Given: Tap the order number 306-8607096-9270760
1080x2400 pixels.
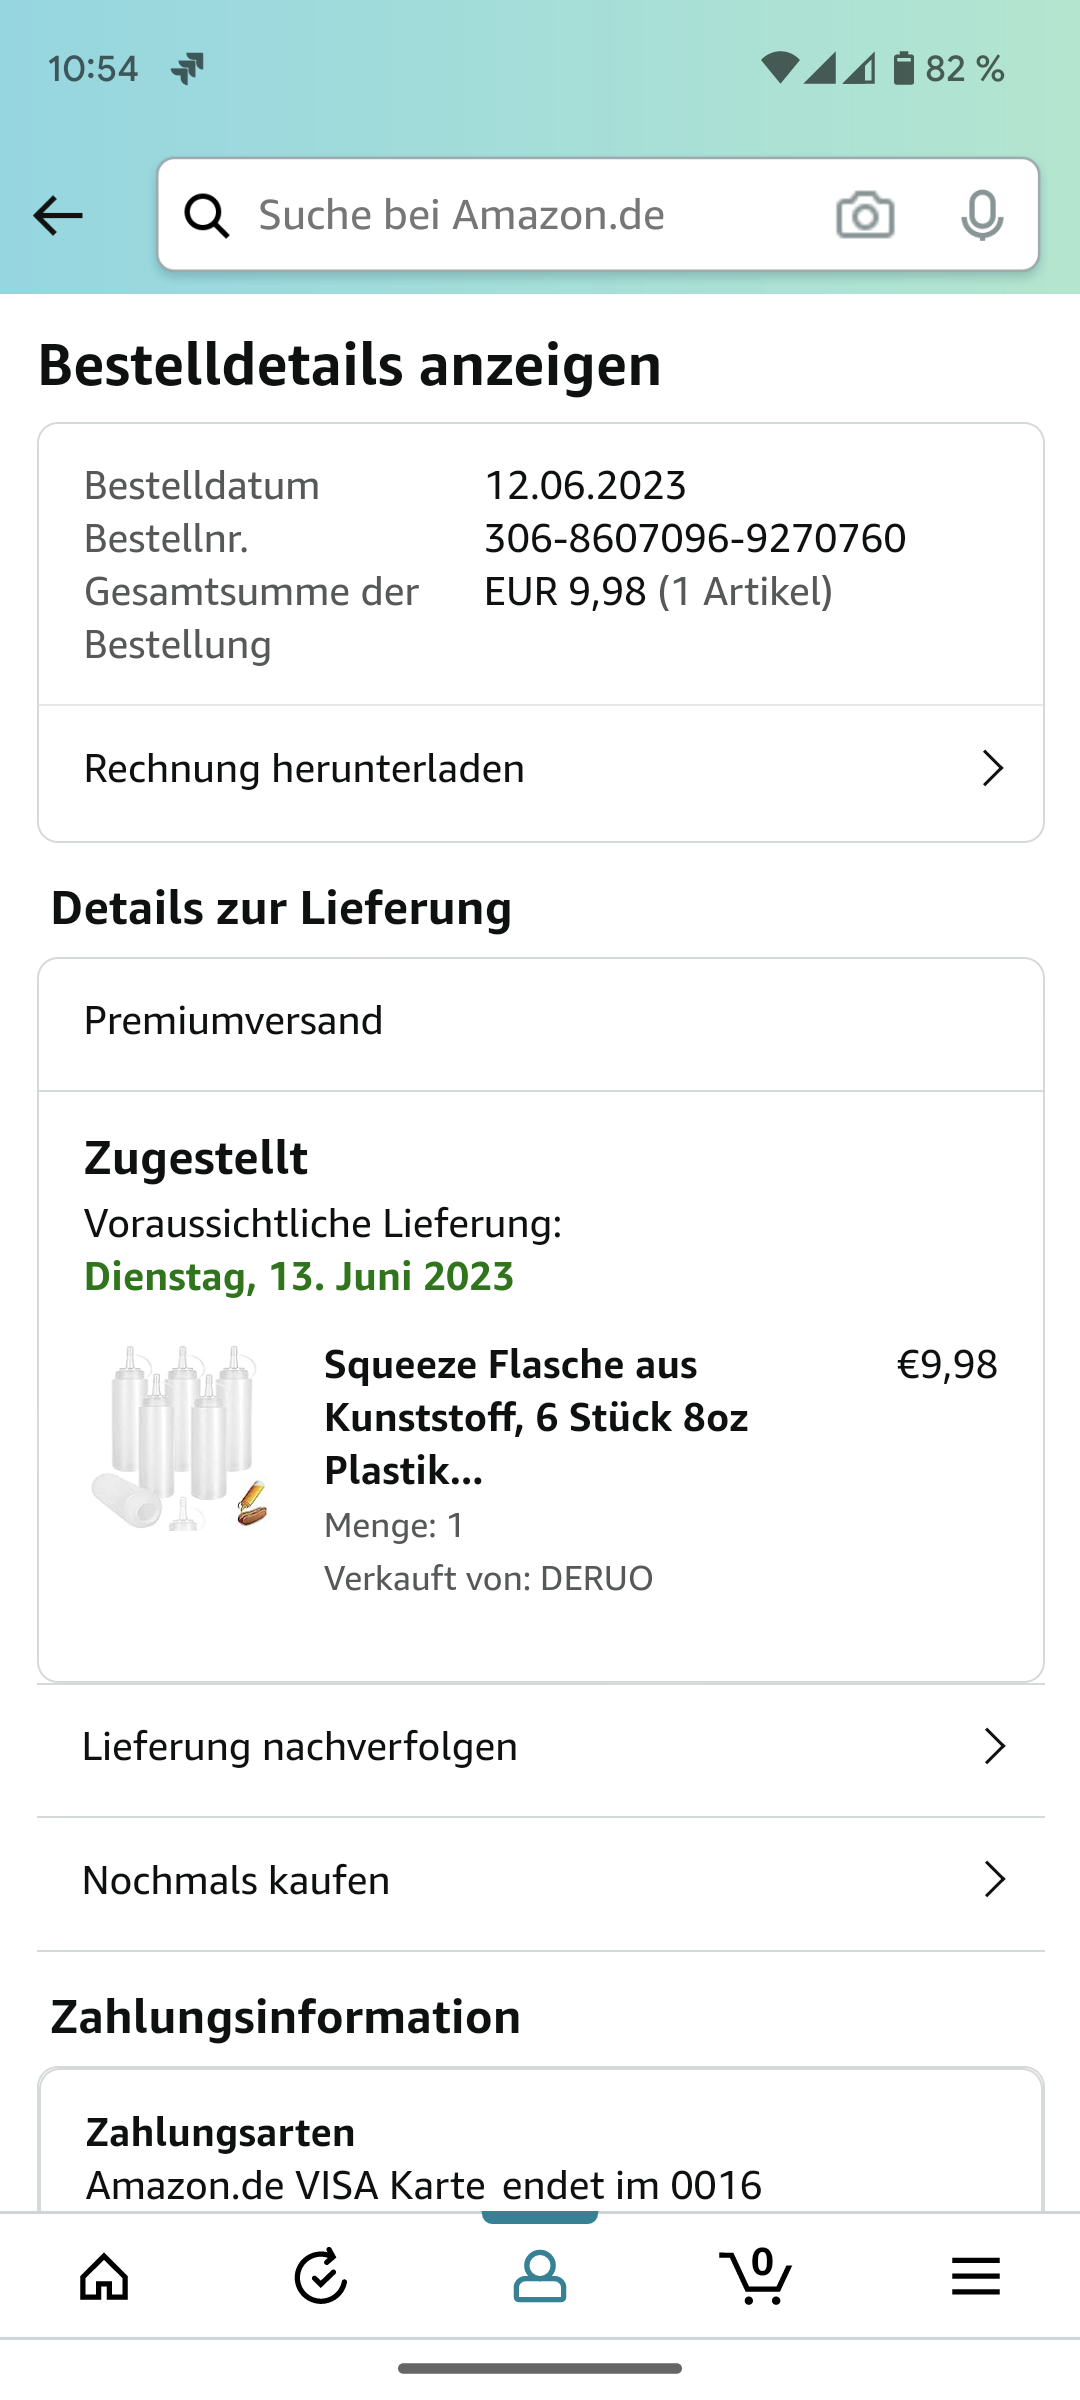Looking at the screenshot, I should click(x=695, y=539).
